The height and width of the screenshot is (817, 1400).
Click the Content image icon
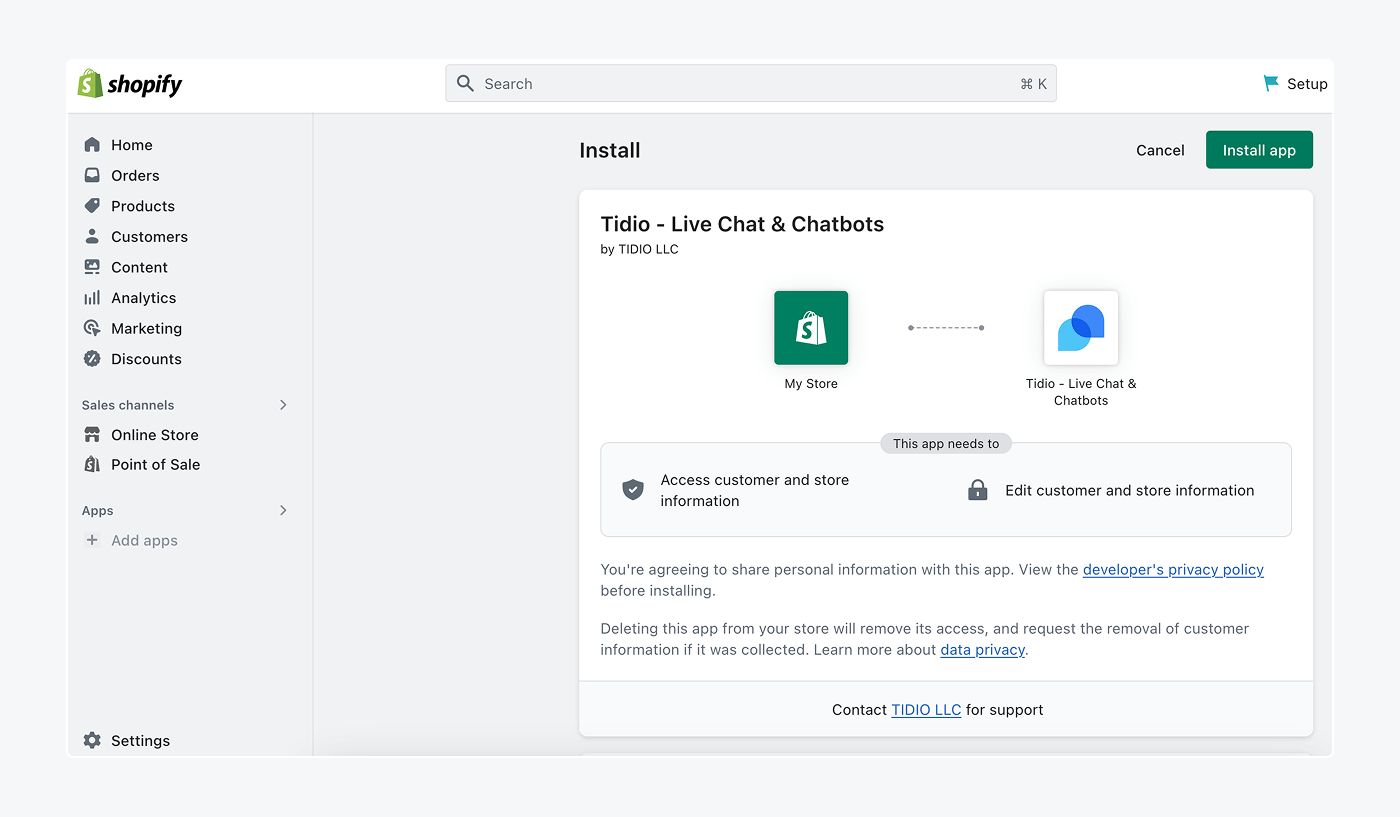click(92, 267)
